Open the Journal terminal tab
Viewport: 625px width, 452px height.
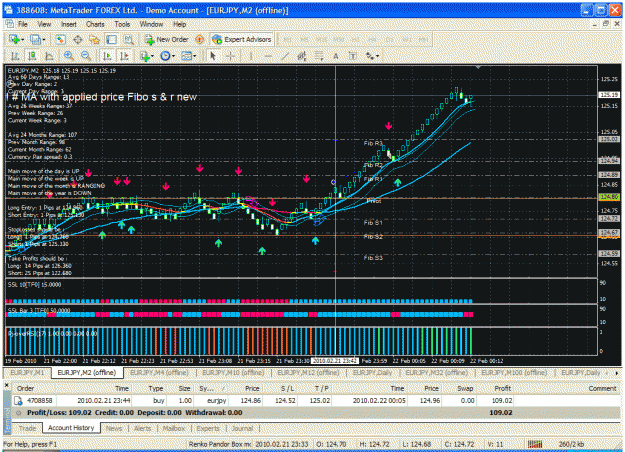click(242, 428)
